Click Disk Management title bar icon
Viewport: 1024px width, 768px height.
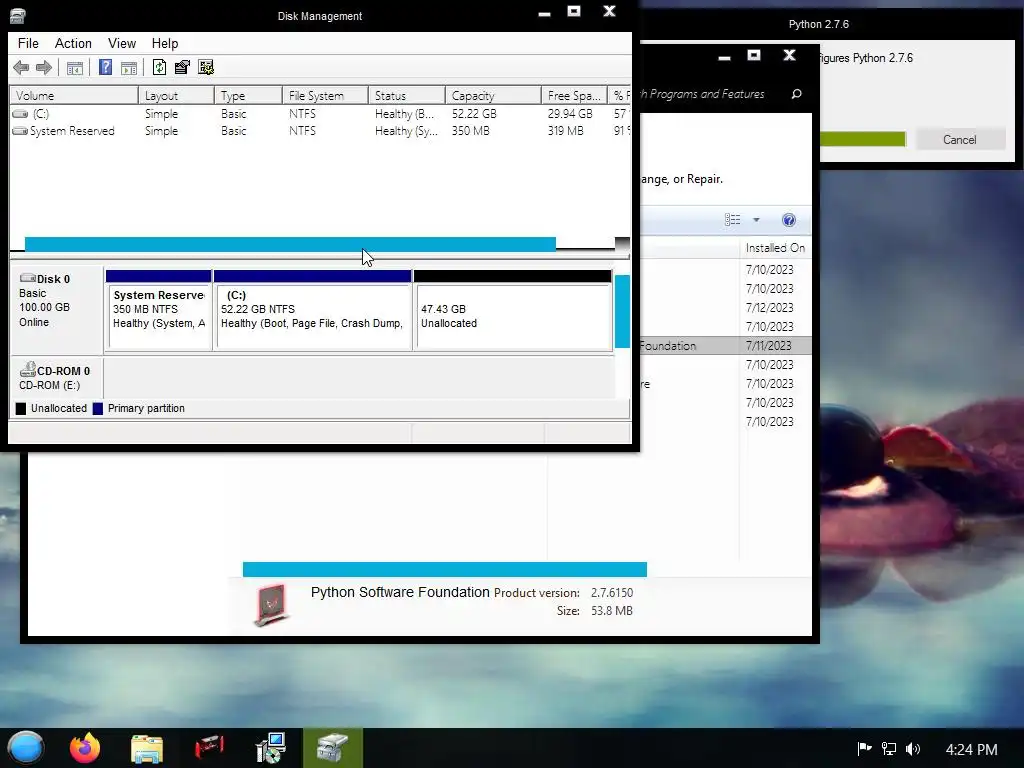(x=17, y=16)
